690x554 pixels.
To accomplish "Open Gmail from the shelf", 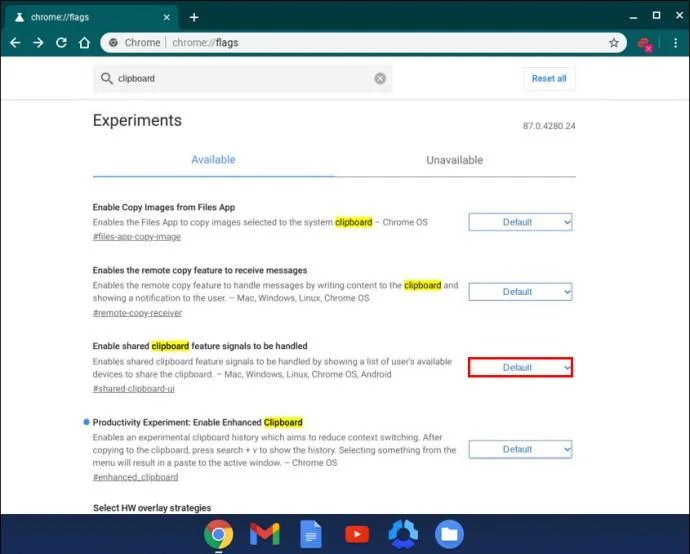I will pos(264,534).
